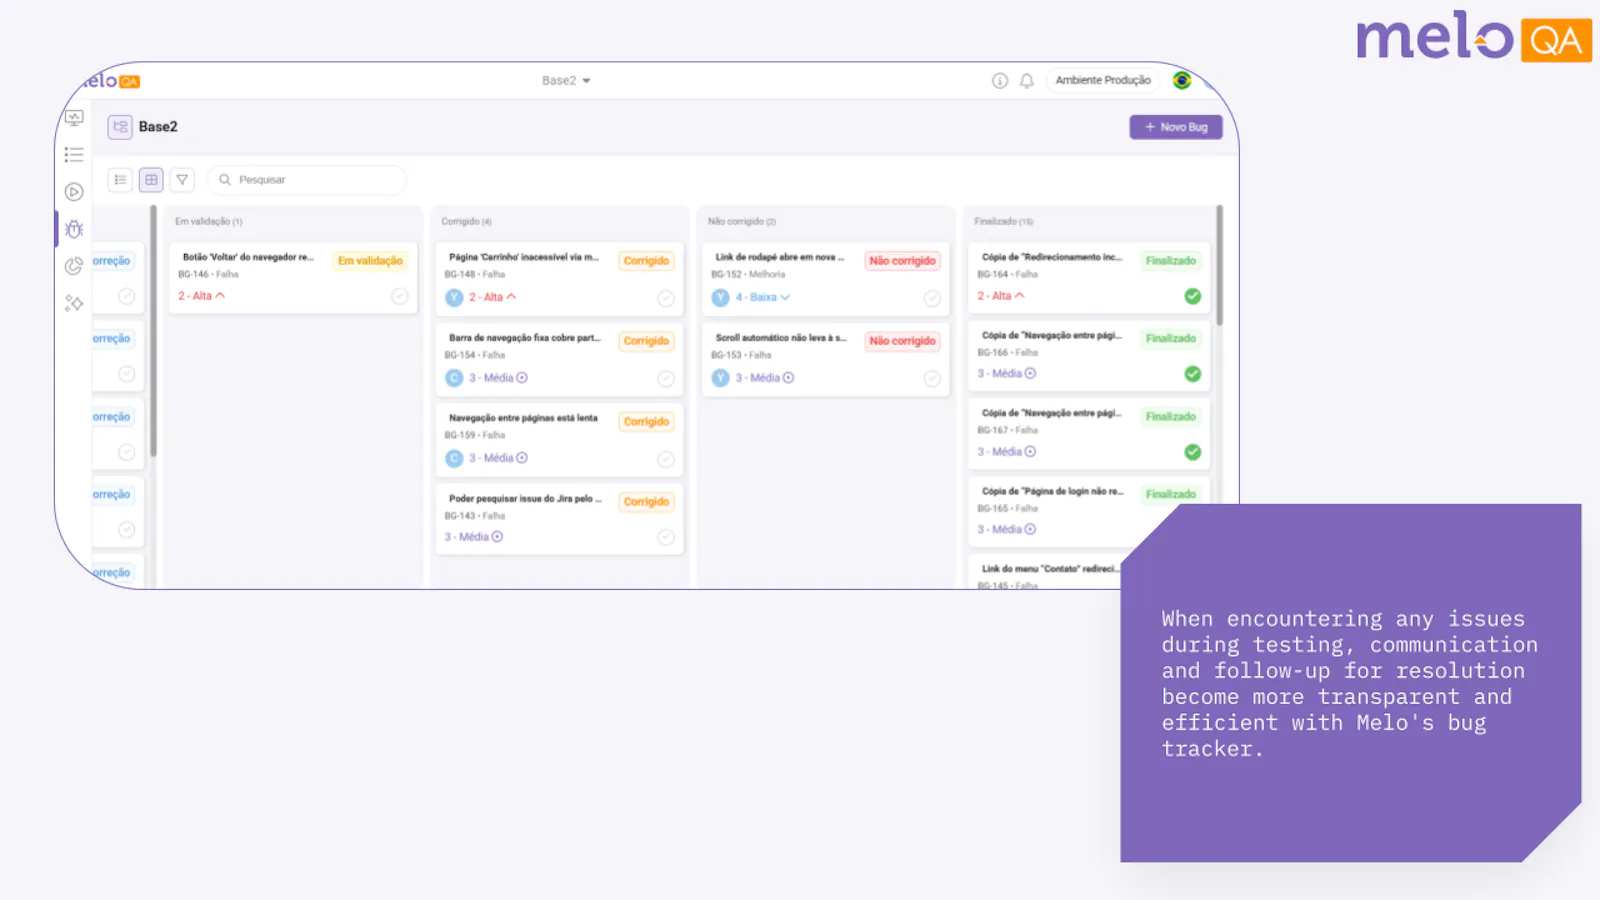
Task: Click the Finalizado column header
Action: (x=1004, y=222)
